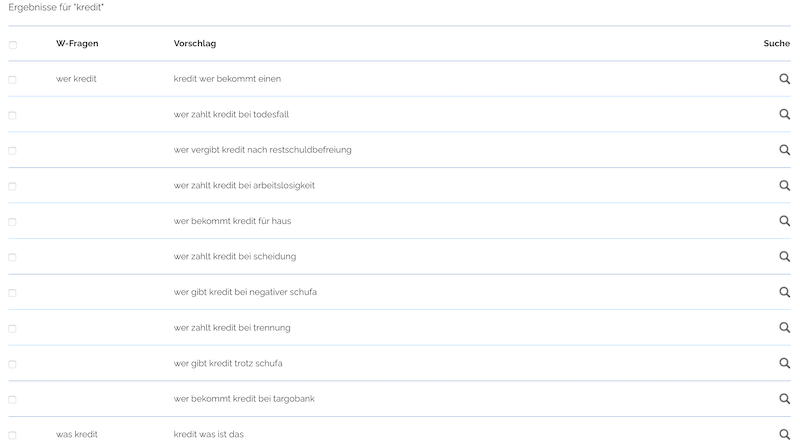This screenshot has height=448, width=800.
Task: Open search for 'wer zahlt kredit bei arbeitslosigkeit'
Action: [x=785, y=186]
